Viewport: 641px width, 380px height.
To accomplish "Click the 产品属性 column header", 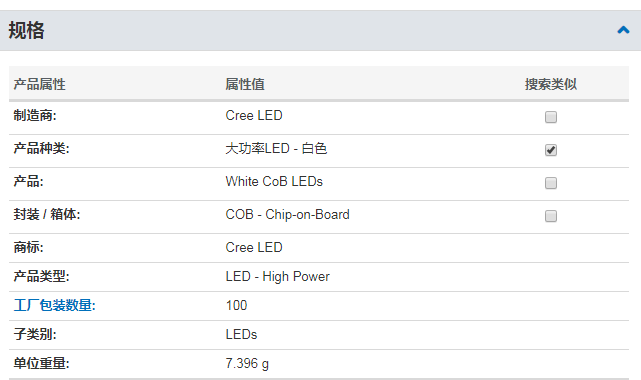I will (x=39, y=84).
